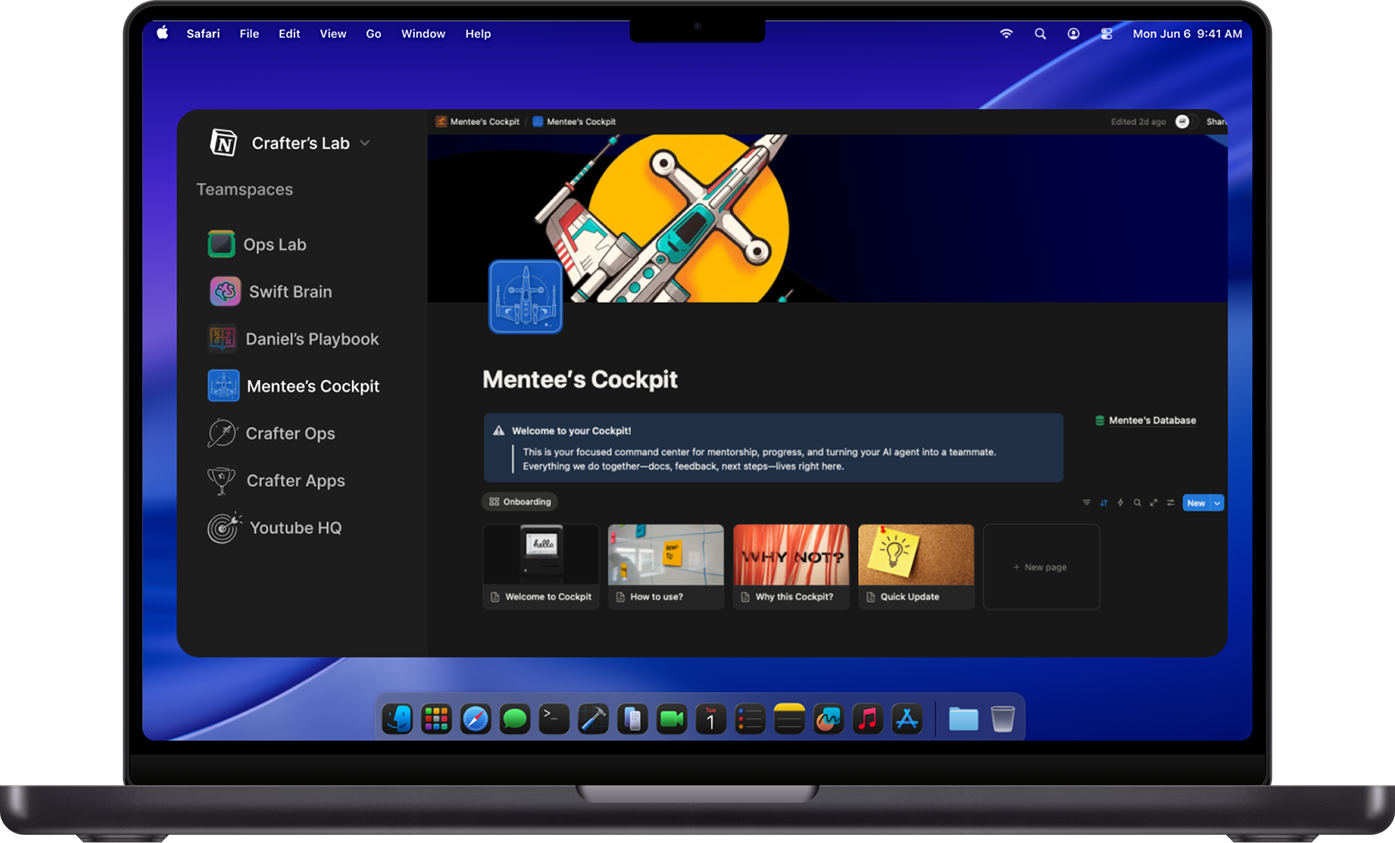This screenshot has width=1395, height=843.
Task: Open Reminders from the Dock
Action: pyautogui.click(x=750, y=718)
